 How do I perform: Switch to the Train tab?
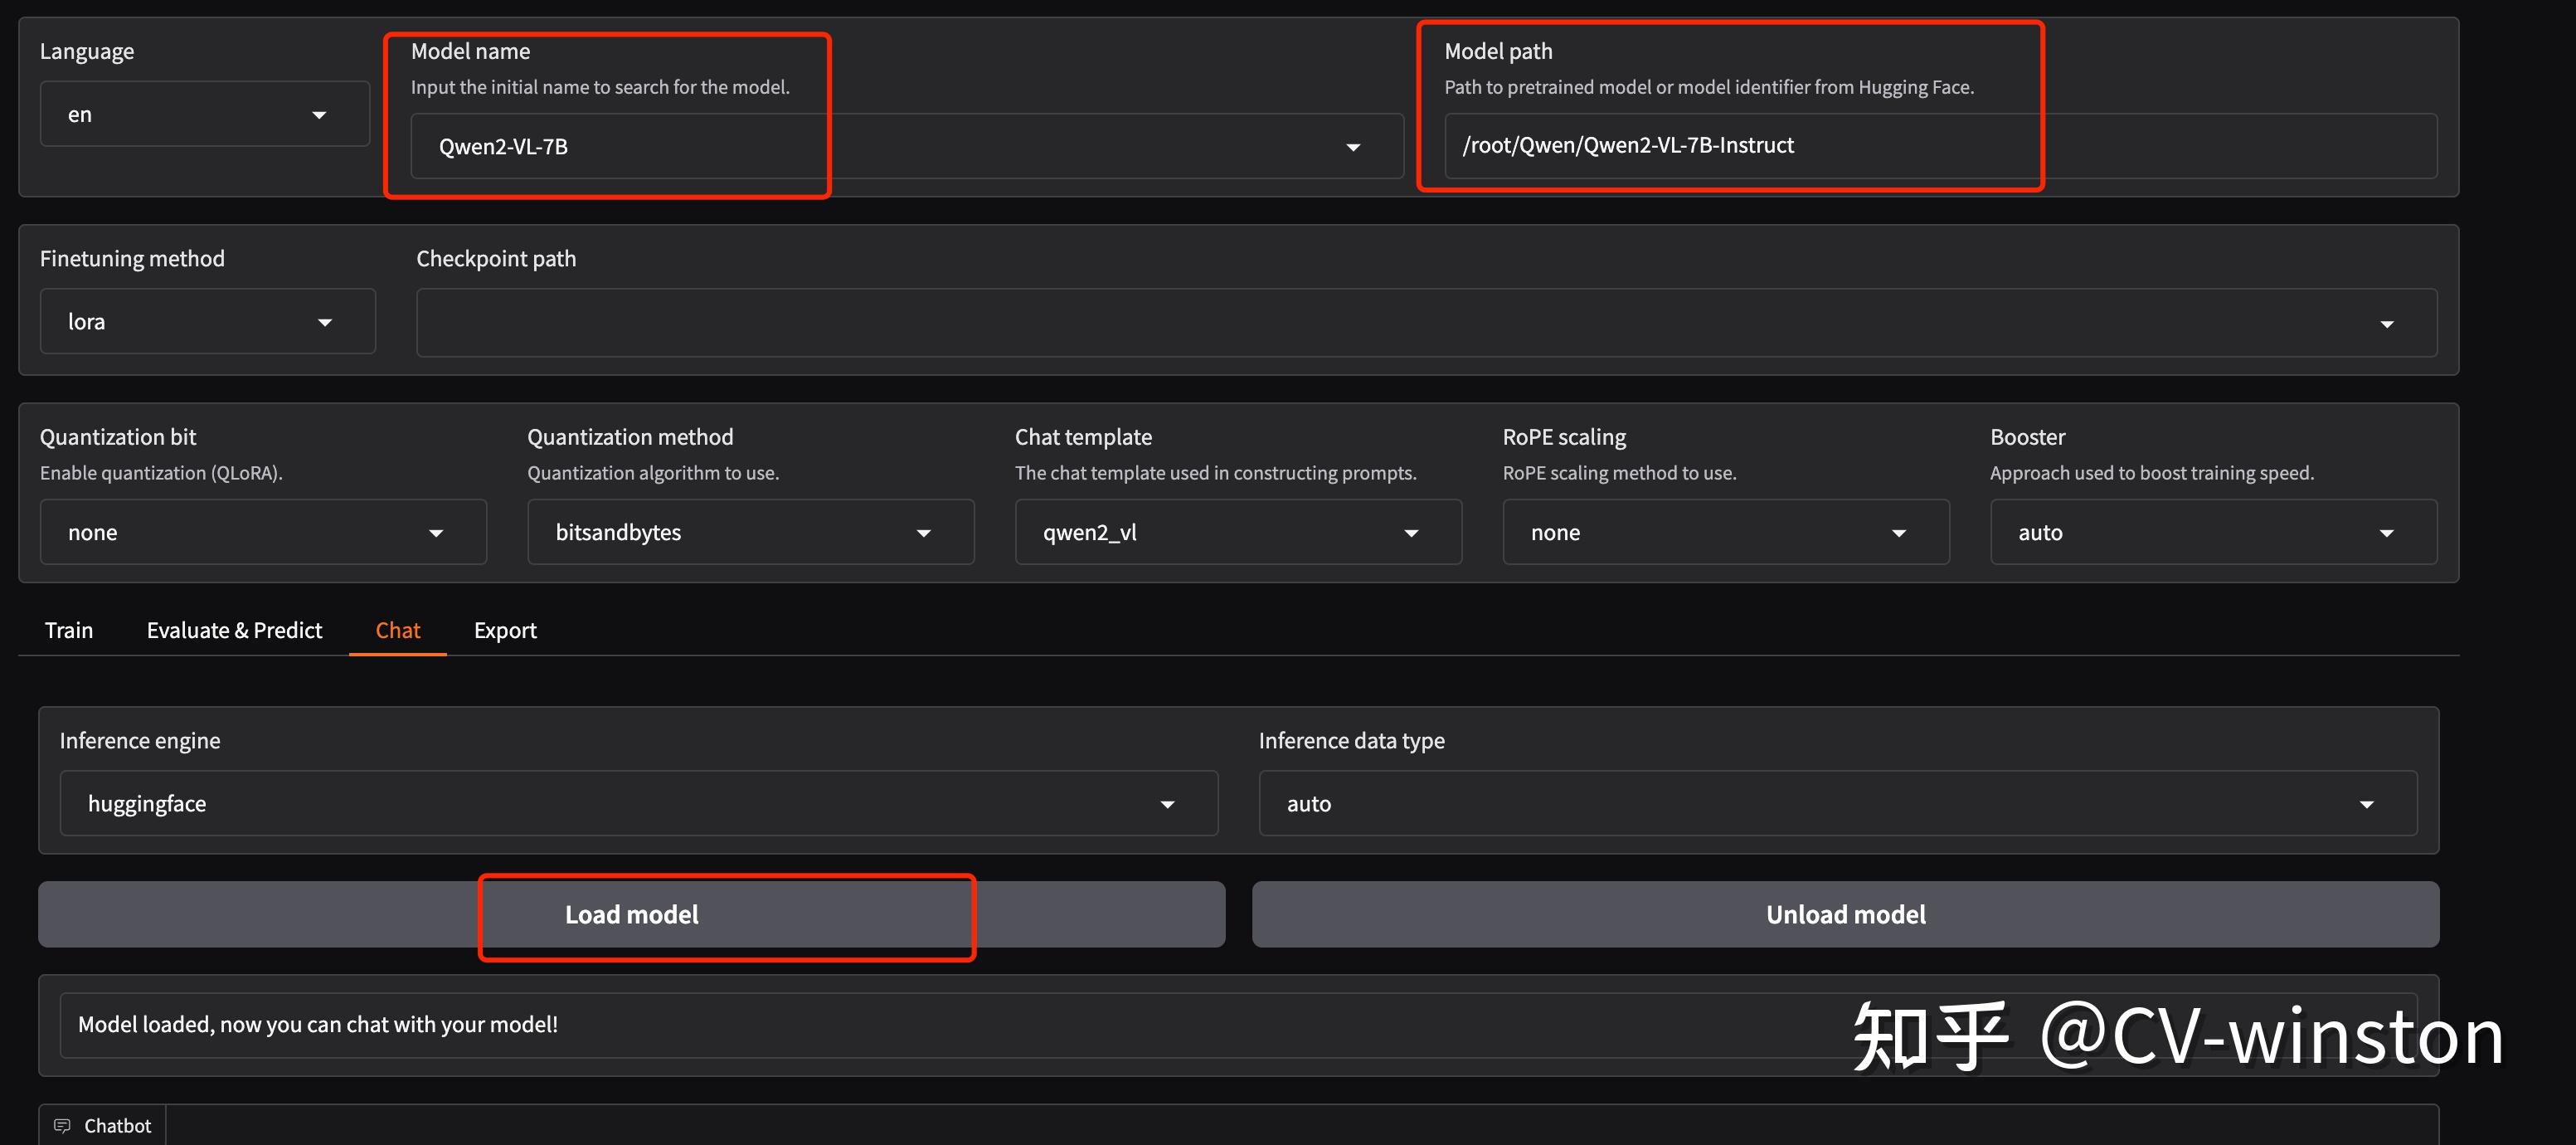click(x=69, y=630)
